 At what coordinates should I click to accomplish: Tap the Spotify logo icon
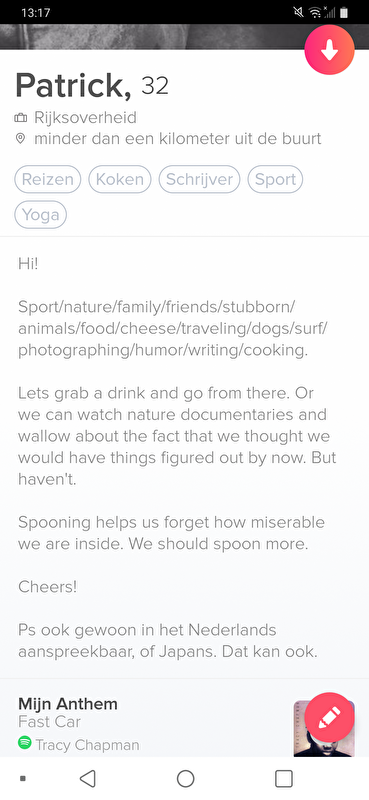(x=24, y=742)
